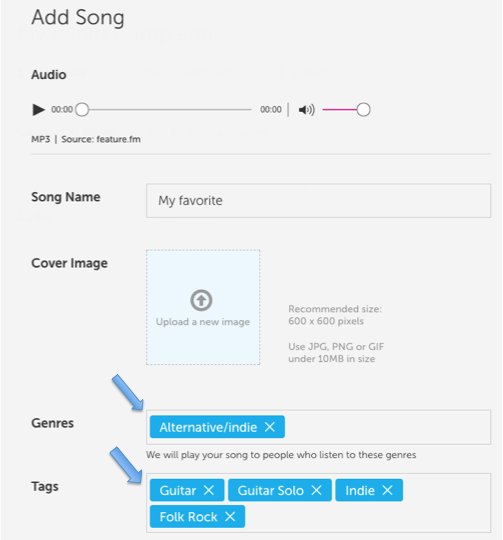Remove the Alternative/indie genre
Image resolution: width=503 pixels, height=540 pixels.
[x=270, y=427]
